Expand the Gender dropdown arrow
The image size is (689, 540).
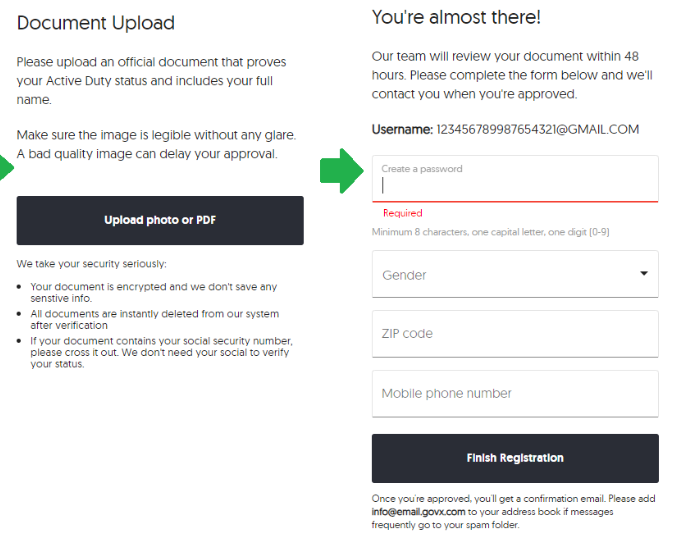643,273
